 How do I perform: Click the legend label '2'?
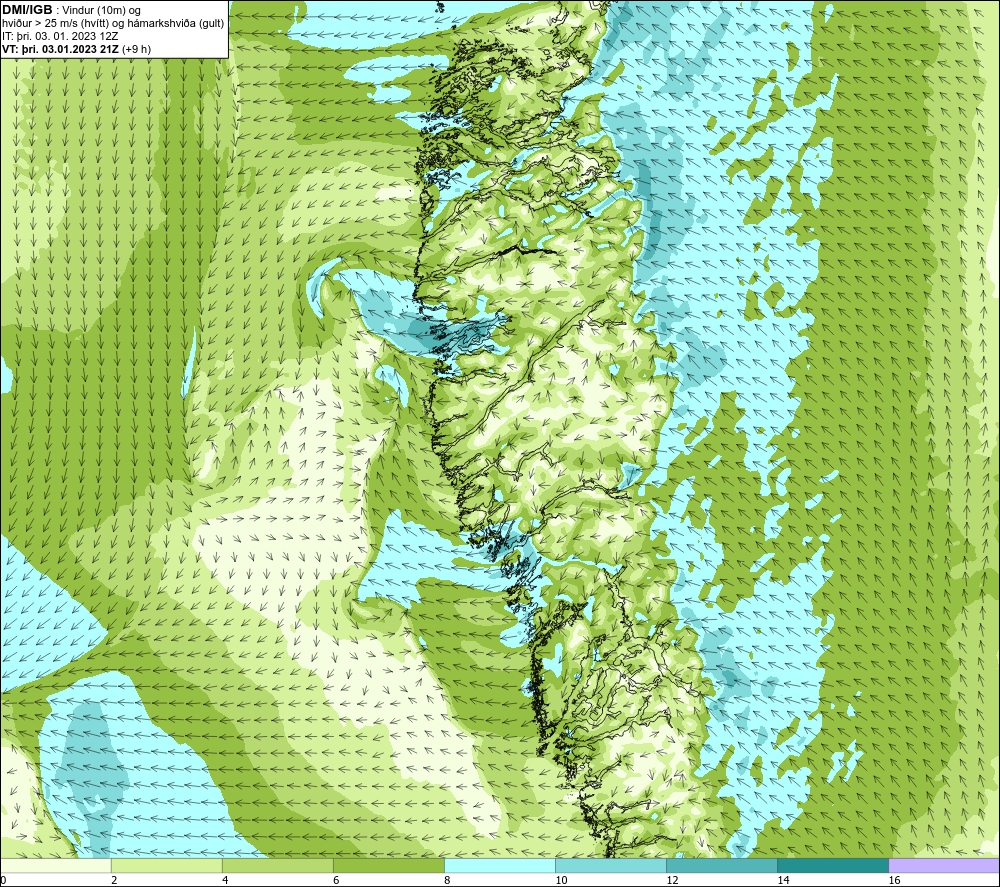click(x=114, y=880)
